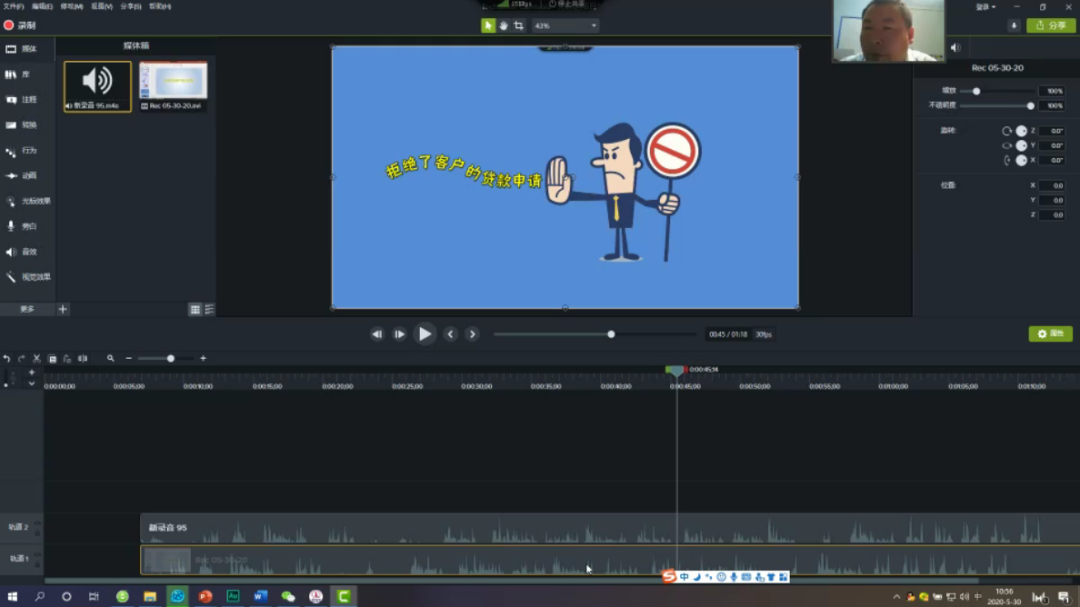Click the position Z value field

(1053, 215)
